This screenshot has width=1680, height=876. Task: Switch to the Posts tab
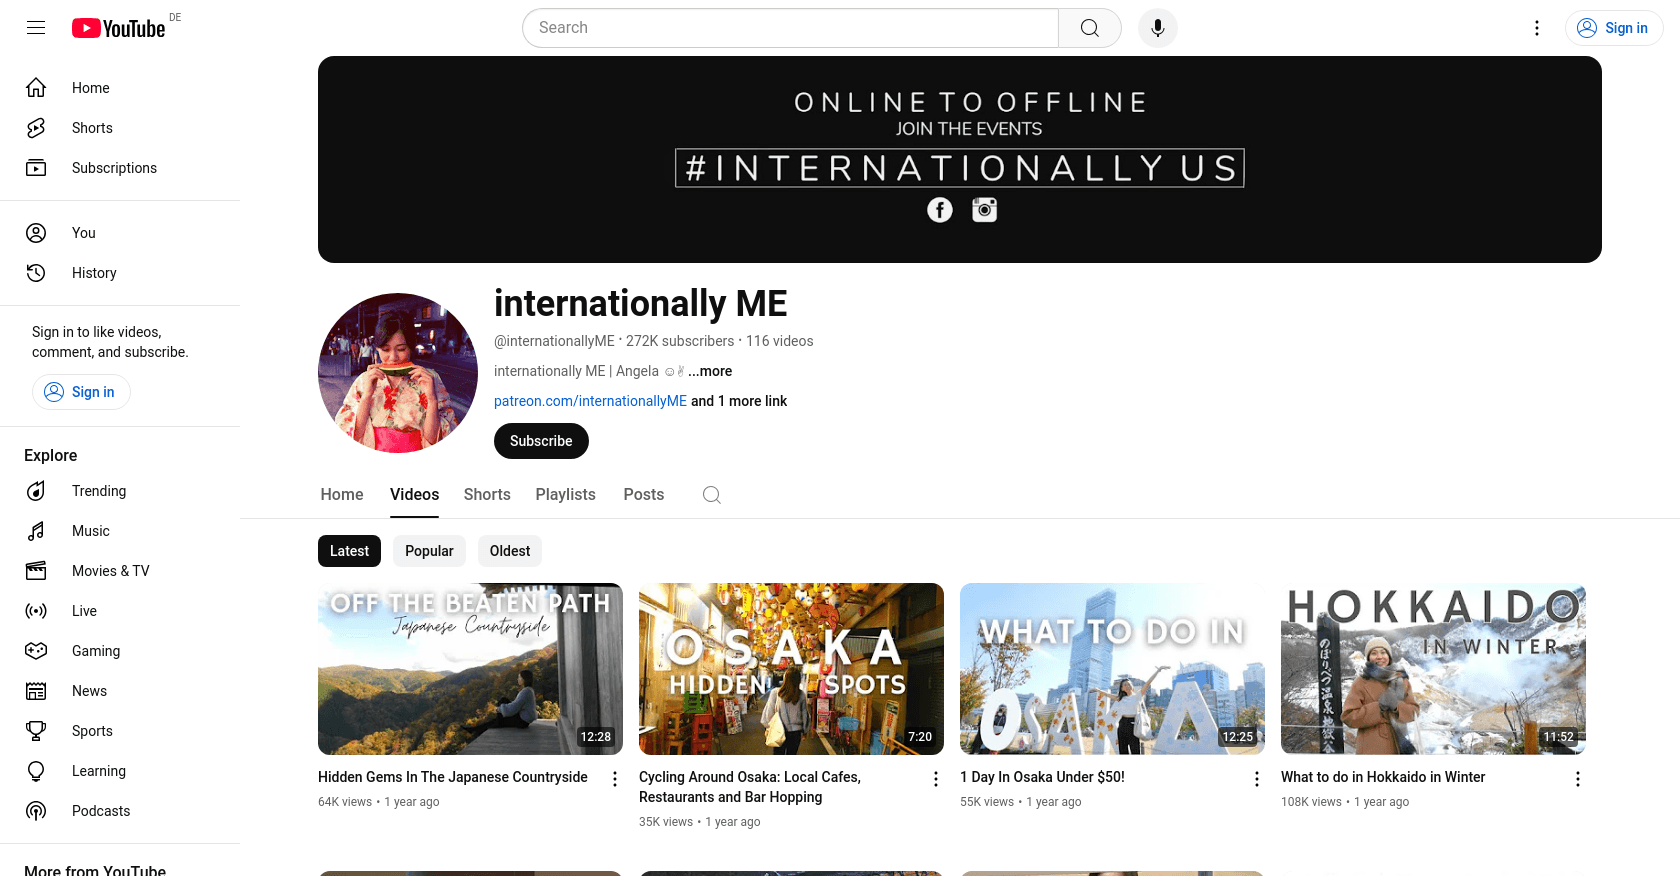pyautogui.click(x=643, y=495)
